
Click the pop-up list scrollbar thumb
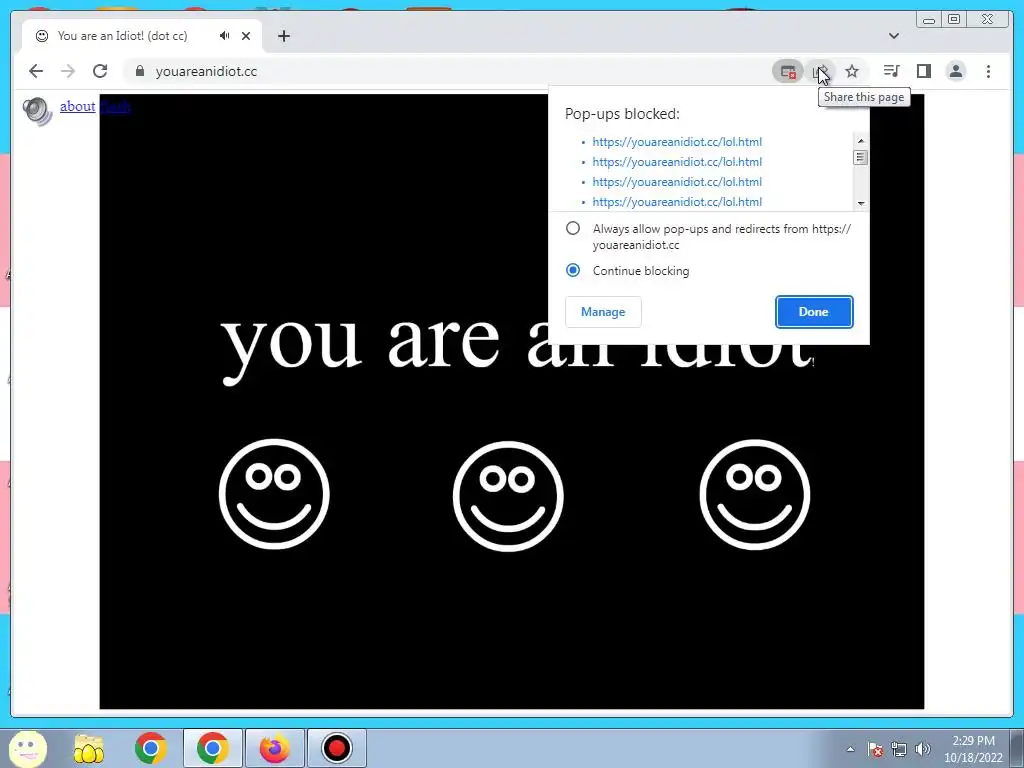click(x=861, y=157)
